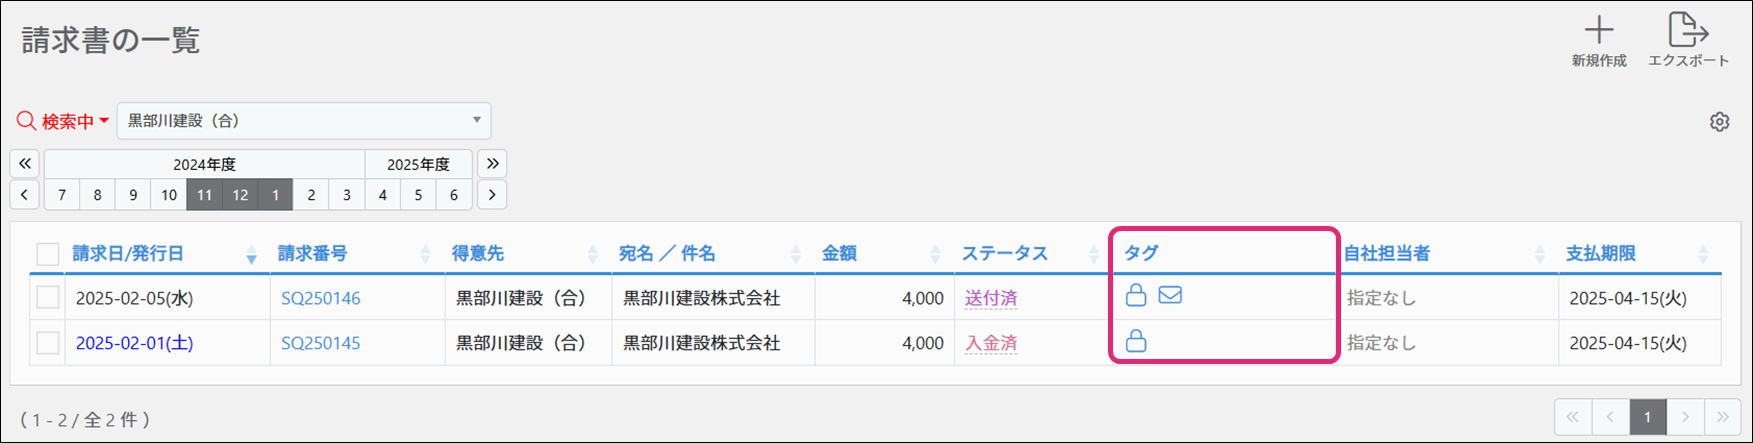Click the lock icon for invoice SQ250145

pos(1136,342)
